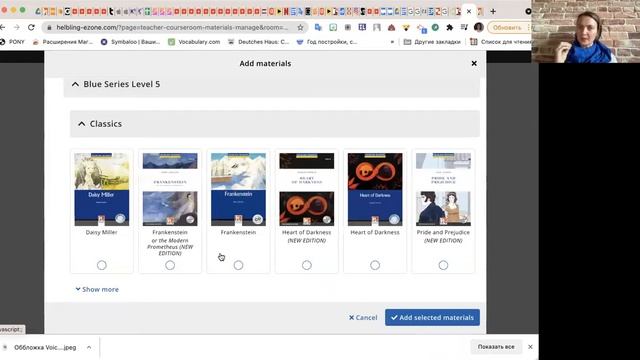
Task: Select the webcam video thumbnail
Action: coord(586,31)
